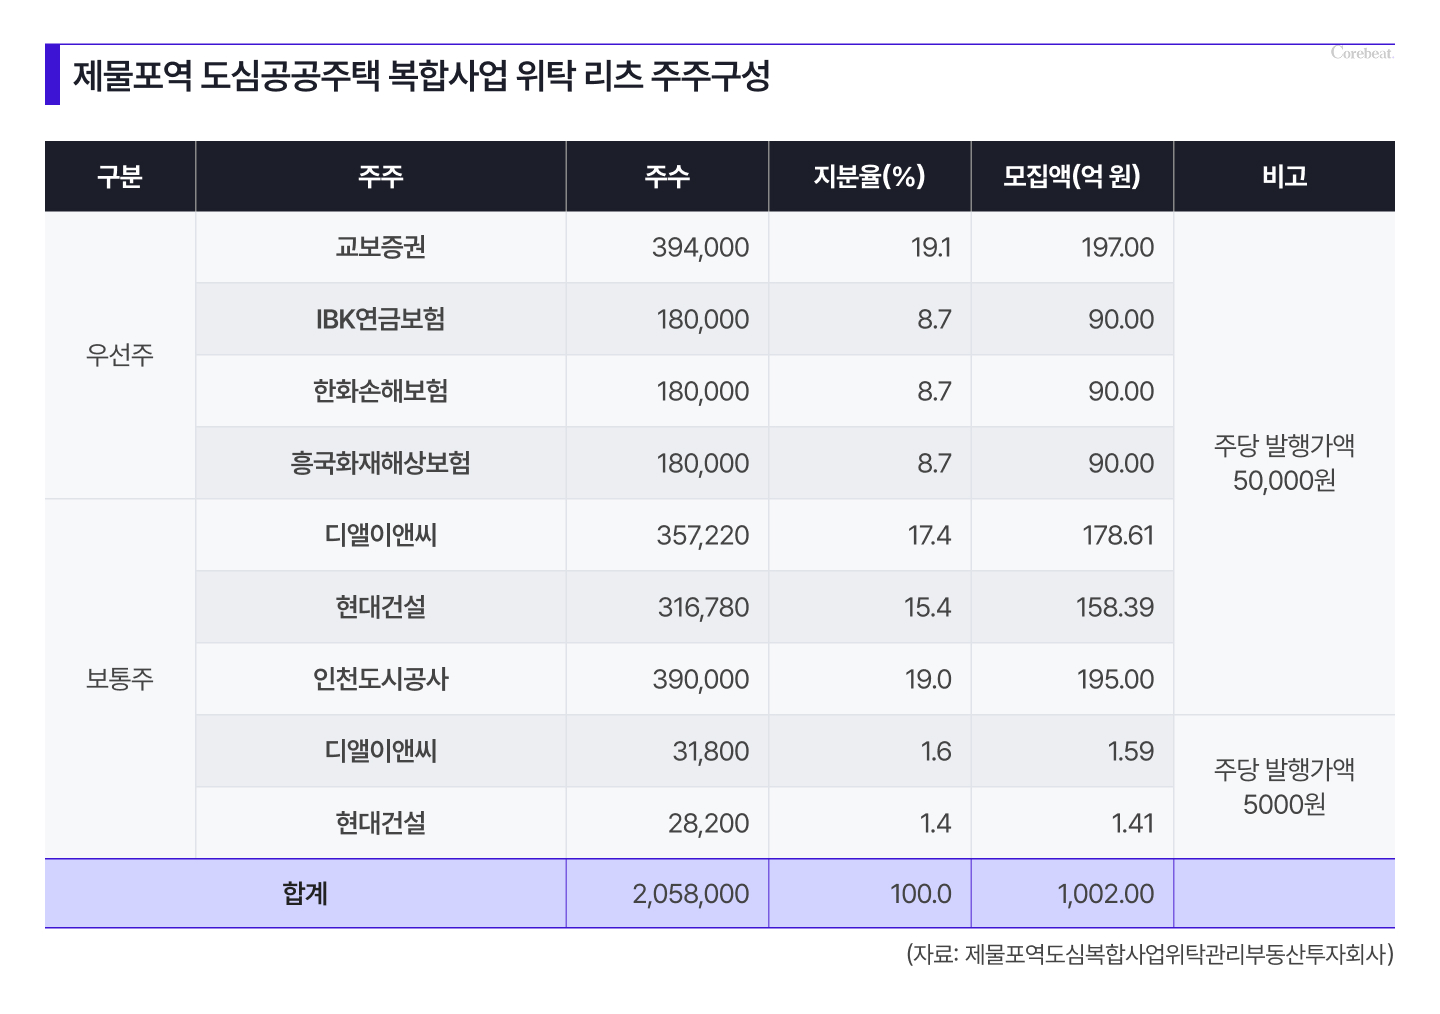1440x1014 pixels.
Task: Select the 주수 column header
Action: 667,177
